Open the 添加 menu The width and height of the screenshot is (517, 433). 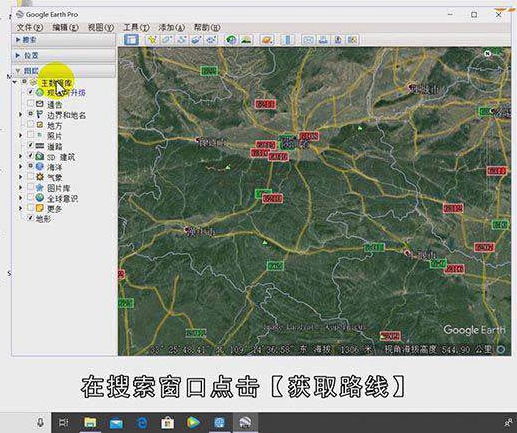(171, 27)
